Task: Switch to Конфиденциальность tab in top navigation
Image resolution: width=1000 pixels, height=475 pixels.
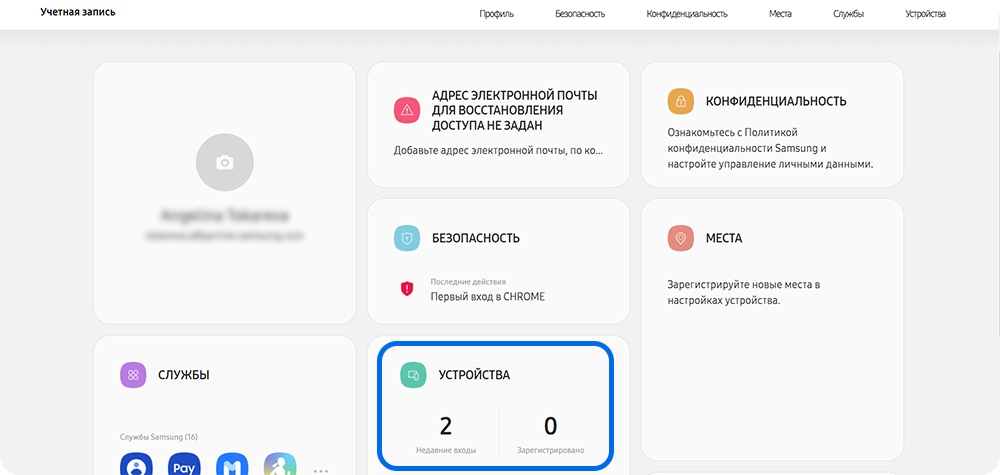Action: click(687, 14)
